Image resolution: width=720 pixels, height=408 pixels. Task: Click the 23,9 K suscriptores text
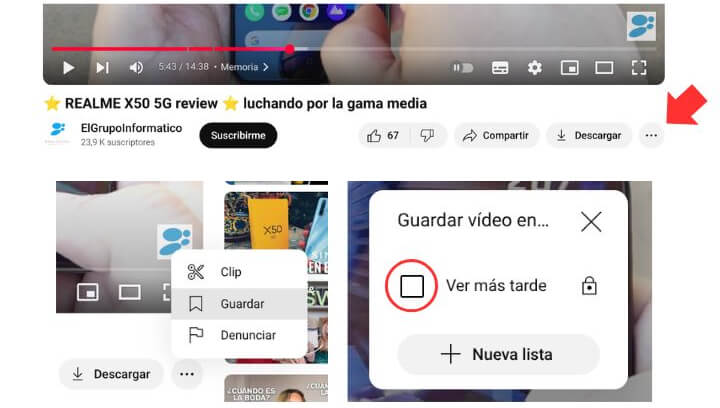(118, 142)
